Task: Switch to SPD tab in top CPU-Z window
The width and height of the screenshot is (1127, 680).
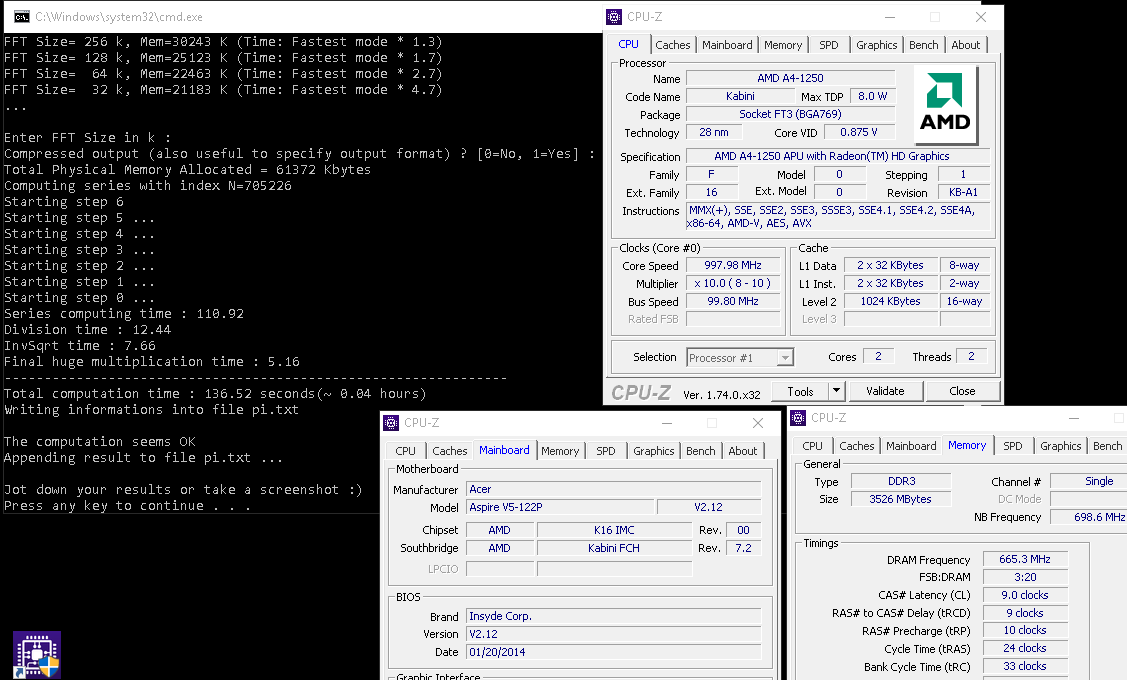Action: (x=829, y=45)
